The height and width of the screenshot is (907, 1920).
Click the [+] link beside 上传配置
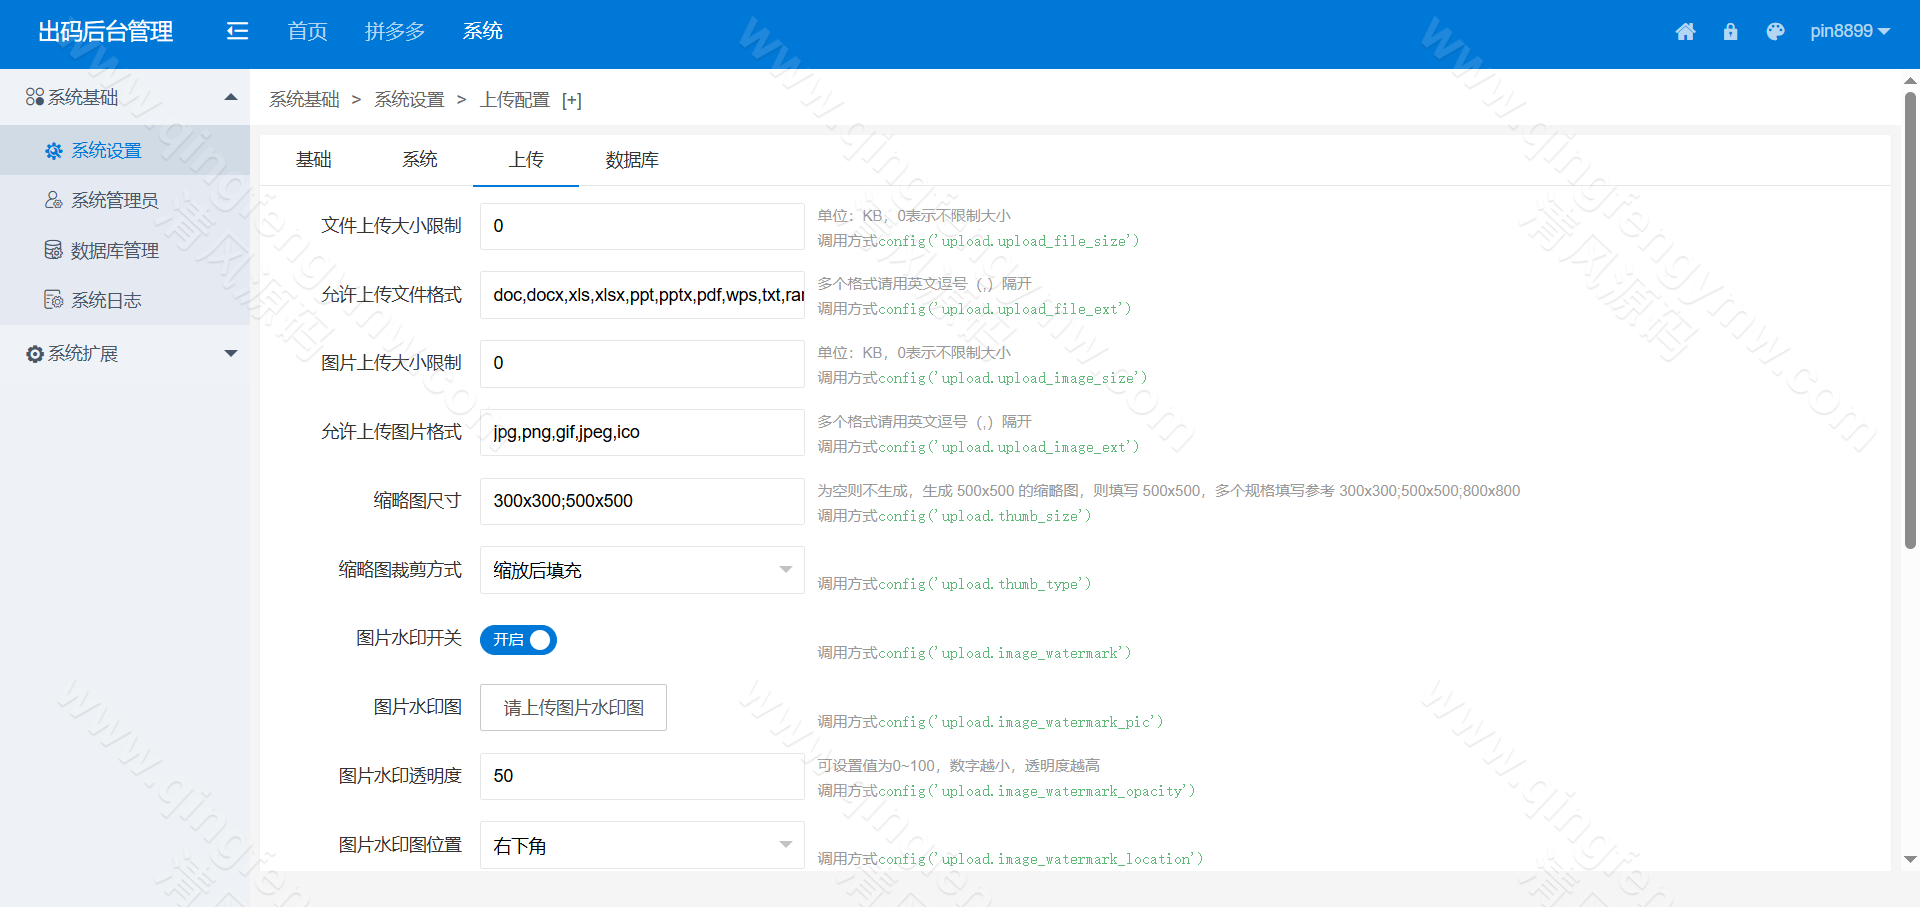pyautogui.click(x=571, y=100)
